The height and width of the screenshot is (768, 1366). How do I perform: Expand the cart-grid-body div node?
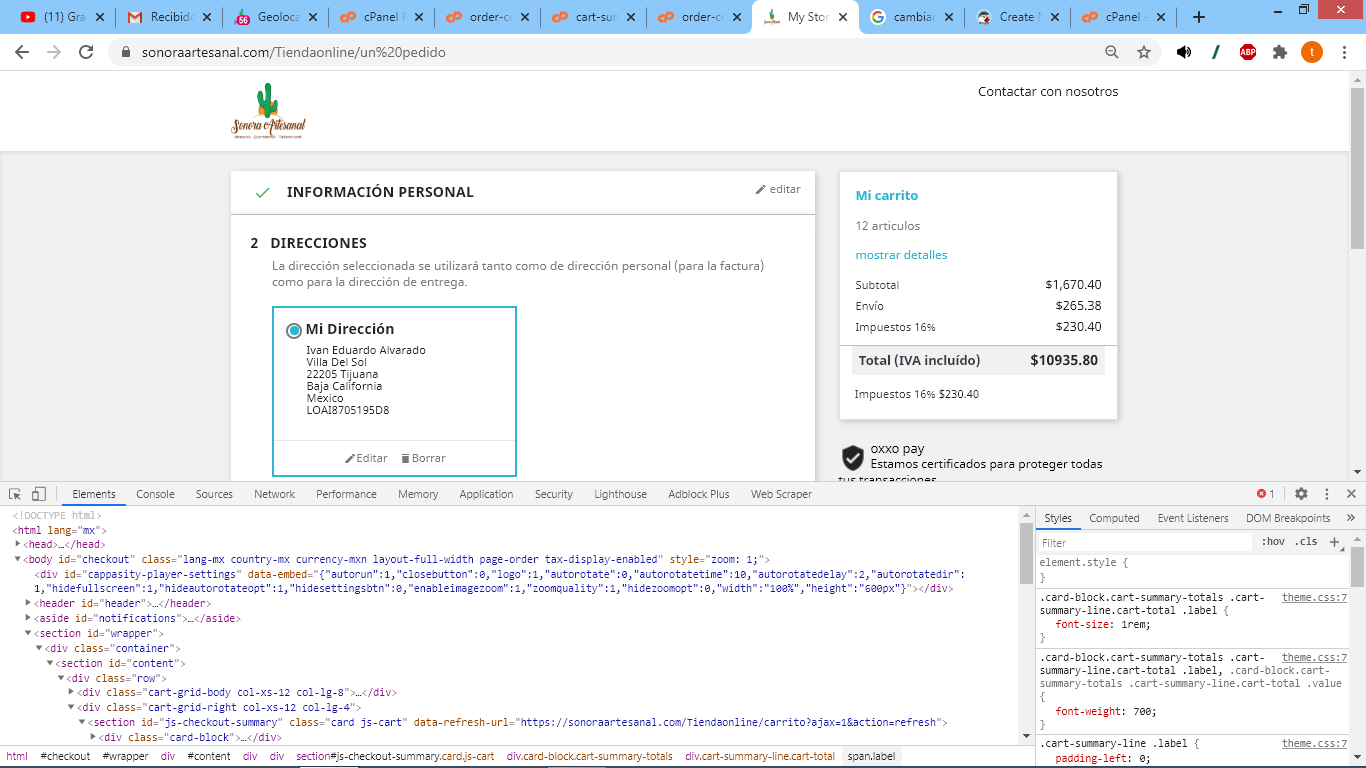coord(71,693)
